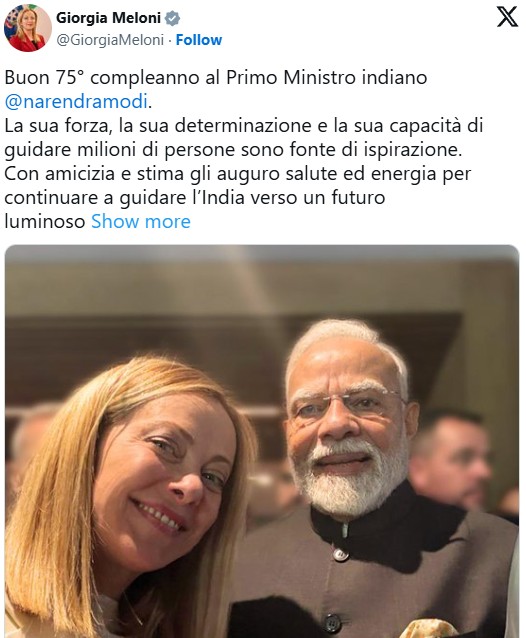Expand the tweet with Show more
The width and height of the screenshot is (526, 638).
pyautogui.click(x=141, y=222)
